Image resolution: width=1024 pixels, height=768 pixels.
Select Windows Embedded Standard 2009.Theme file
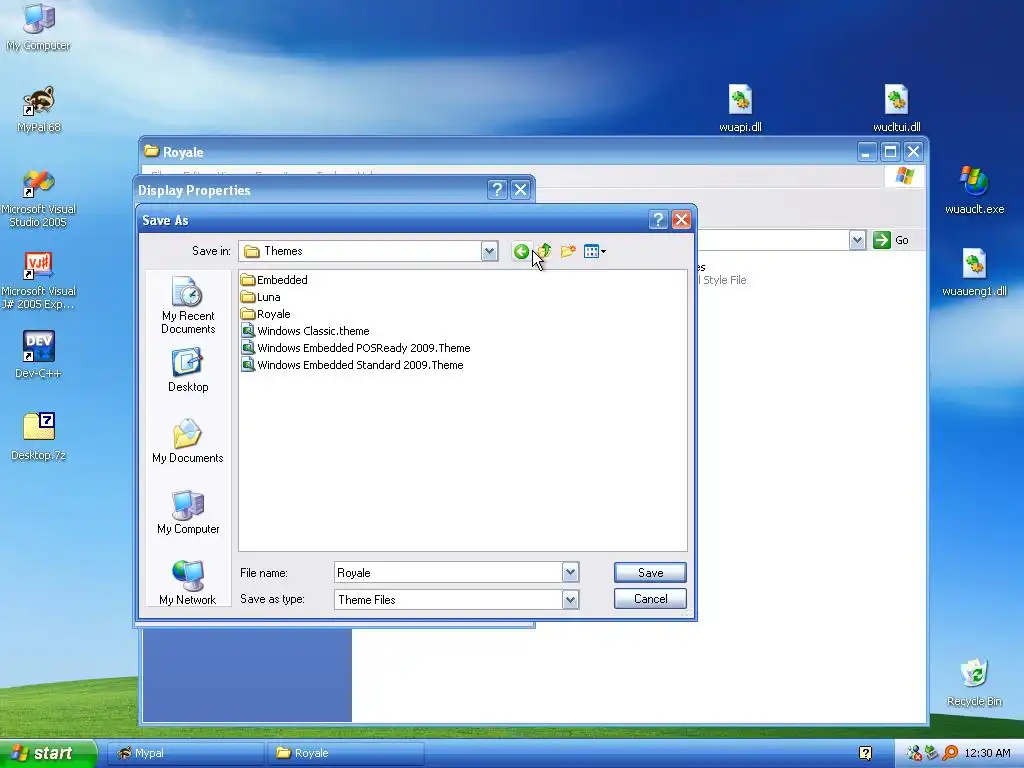(x=353, y=364)
